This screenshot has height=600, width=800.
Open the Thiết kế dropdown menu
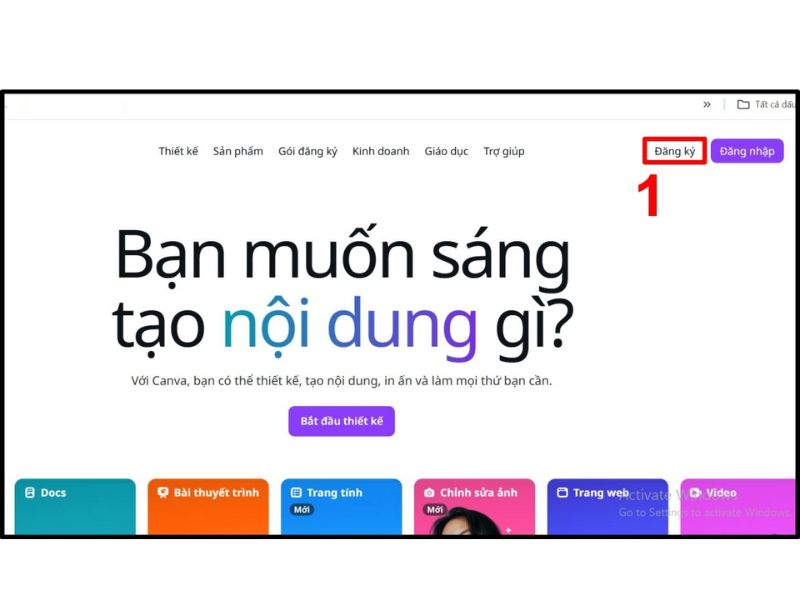[178, 151]
